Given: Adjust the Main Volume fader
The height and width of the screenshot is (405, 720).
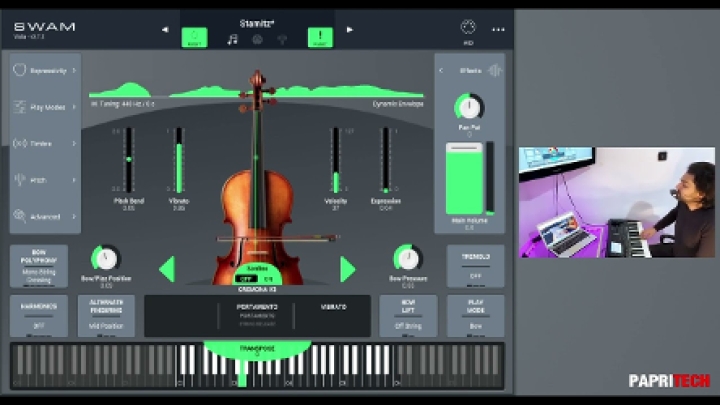Looking at the screenshot, I should [464, 178].
